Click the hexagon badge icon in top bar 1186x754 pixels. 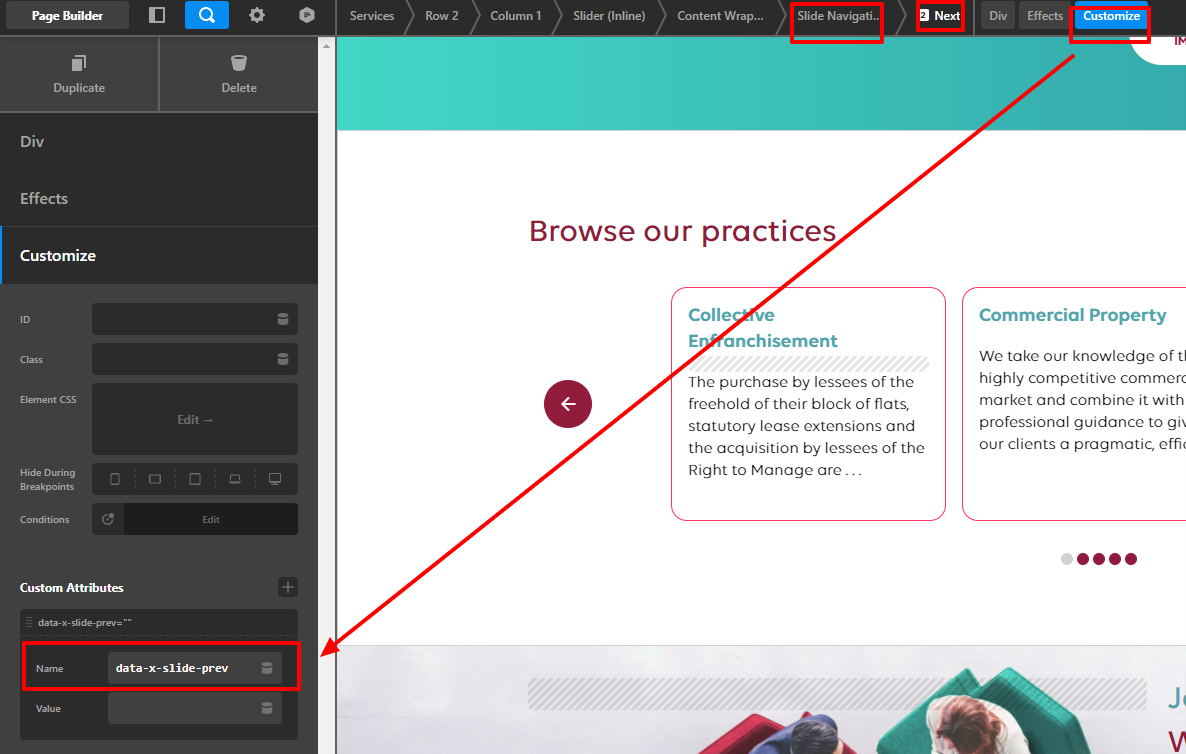[306, 15]
